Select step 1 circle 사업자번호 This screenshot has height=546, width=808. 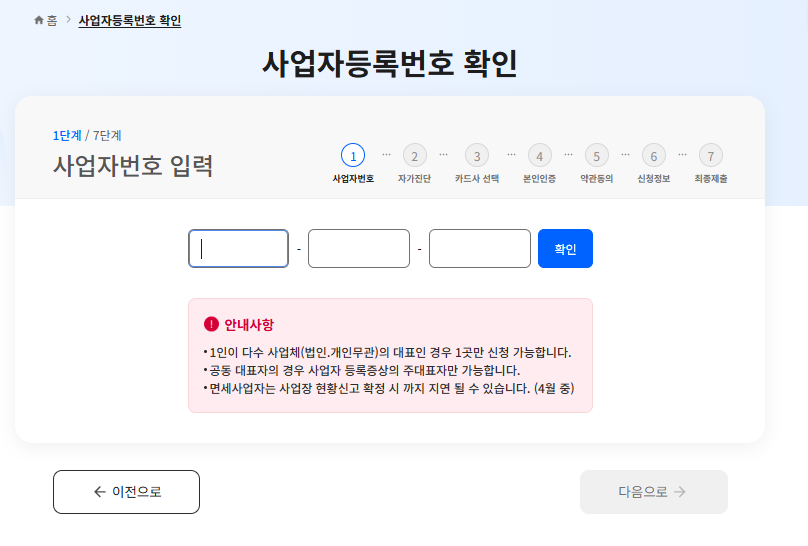(353, 155)
